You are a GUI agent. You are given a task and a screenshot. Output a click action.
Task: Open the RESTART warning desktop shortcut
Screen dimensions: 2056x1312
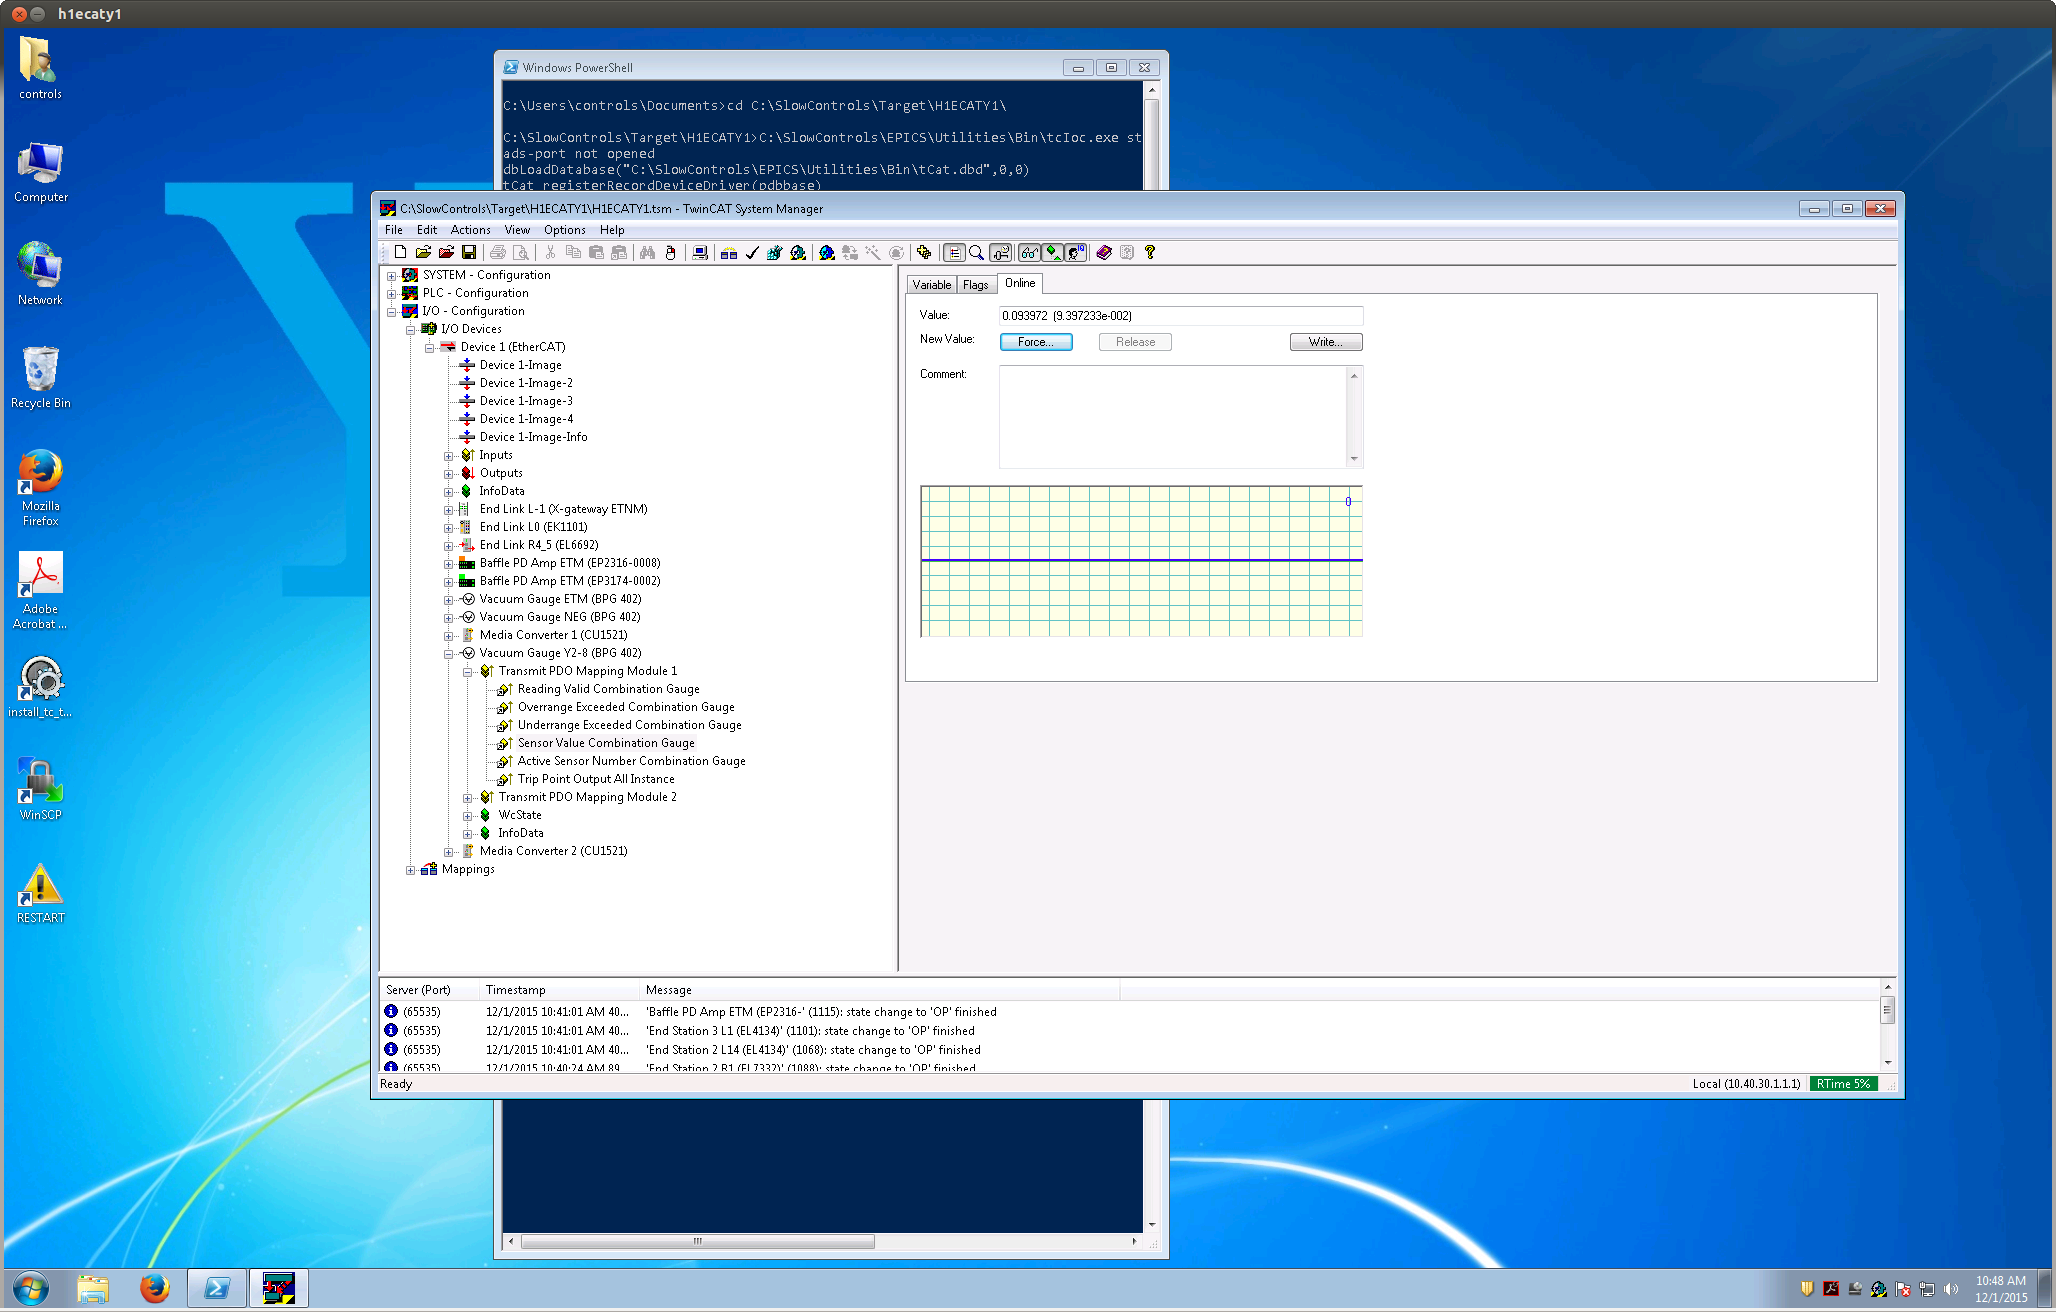pyautogui.click(x=40, y=893)
